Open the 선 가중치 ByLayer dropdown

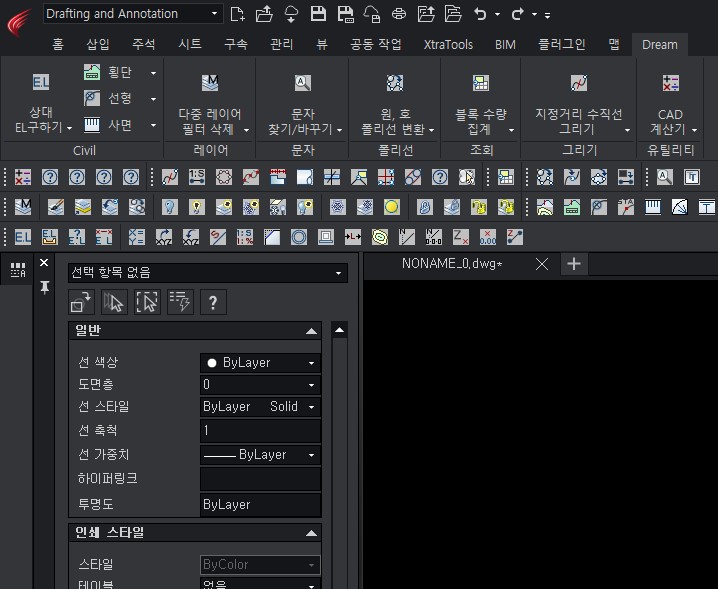260,454
